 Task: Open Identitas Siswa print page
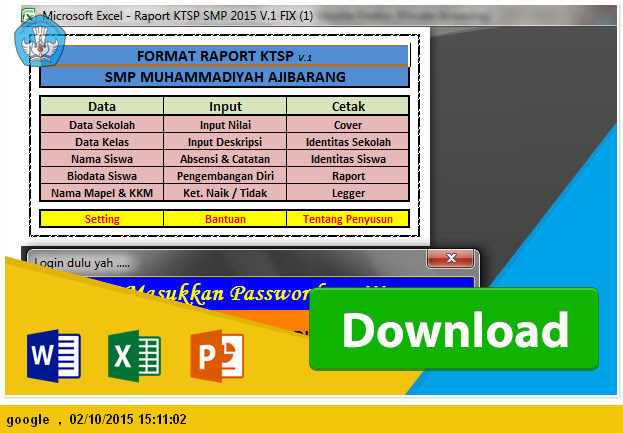click(x=348, y=159)
